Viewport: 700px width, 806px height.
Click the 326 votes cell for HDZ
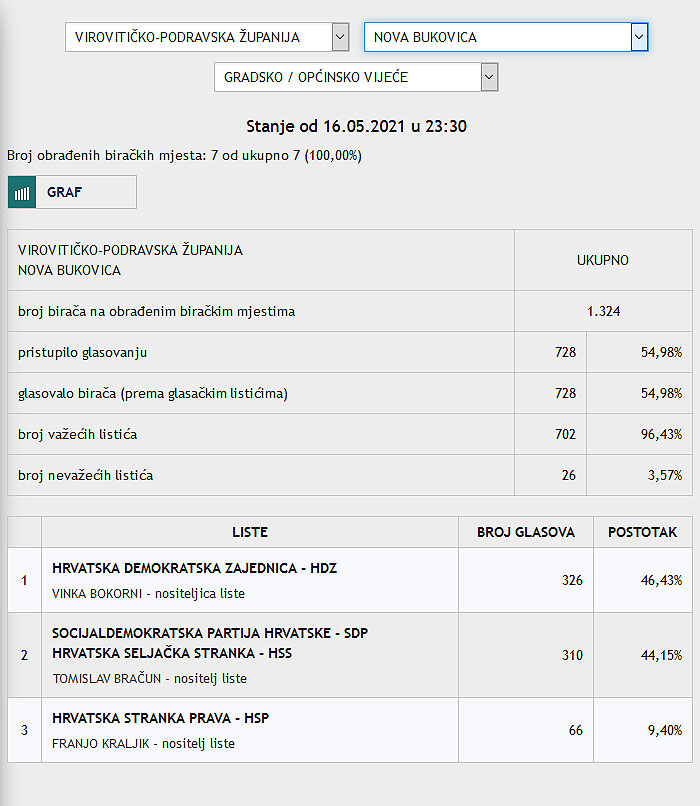[526, 580]
